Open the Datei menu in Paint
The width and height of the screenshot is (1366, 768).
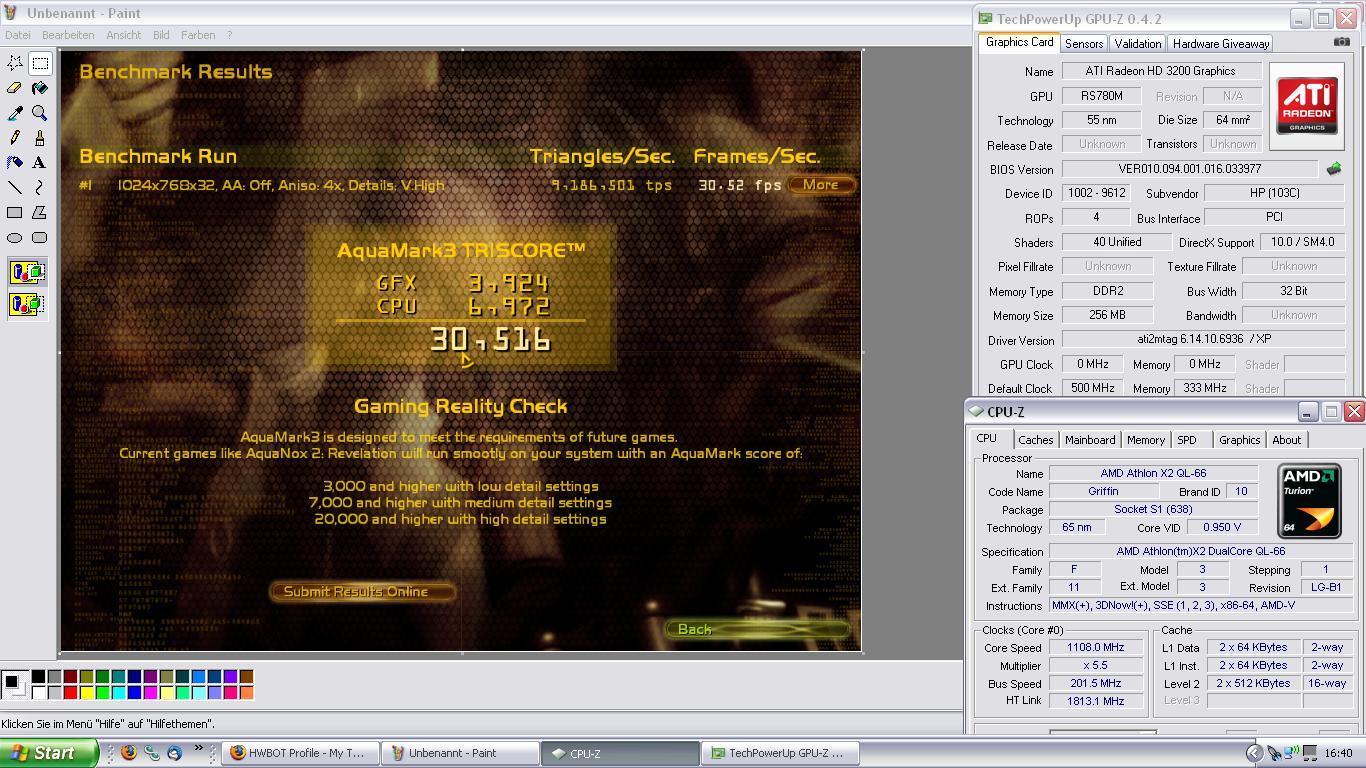point(18,35)
